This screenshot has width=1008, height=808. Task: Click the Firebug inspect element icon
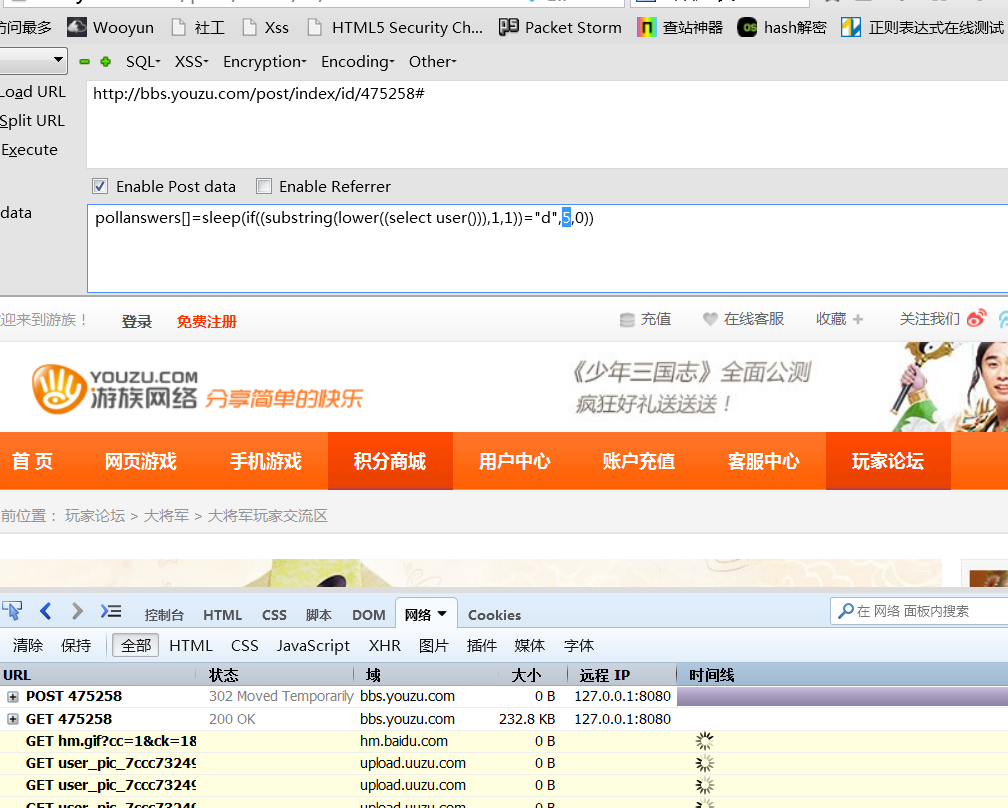[x=12, y=611]
